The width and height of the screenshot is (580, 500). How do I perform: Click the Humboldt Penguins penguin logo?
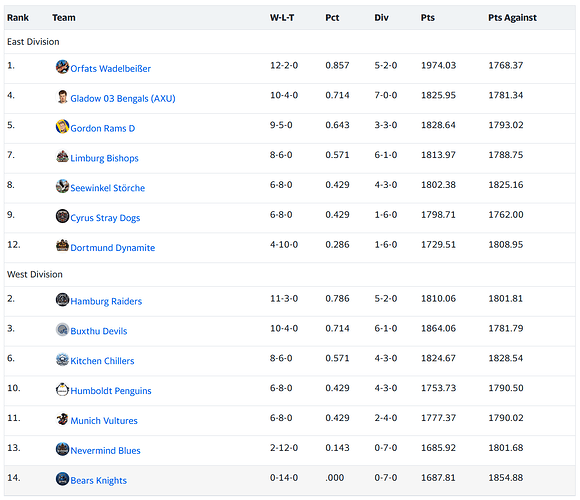pos(62,389)
